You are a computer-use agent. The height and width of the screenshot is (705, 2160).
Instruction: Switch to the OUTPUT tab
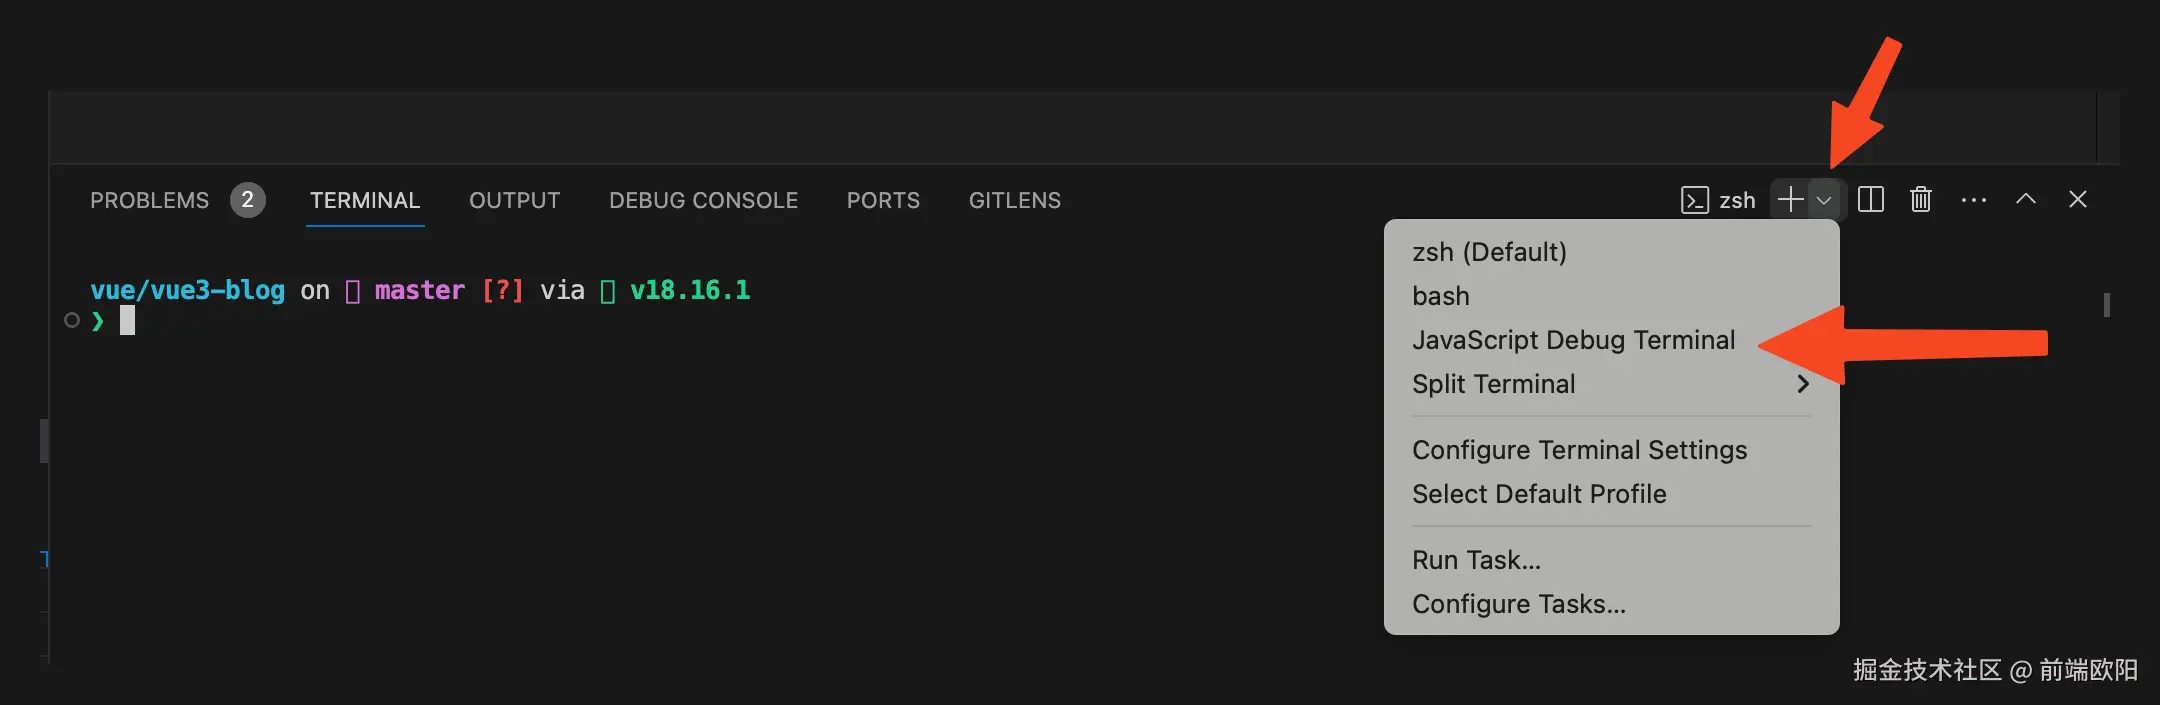click(514, 200)
